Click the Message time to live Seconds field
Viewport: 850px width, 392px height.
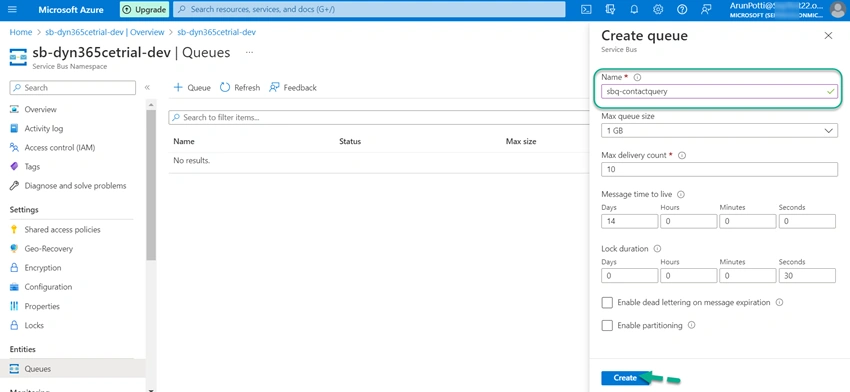(807, 221)
